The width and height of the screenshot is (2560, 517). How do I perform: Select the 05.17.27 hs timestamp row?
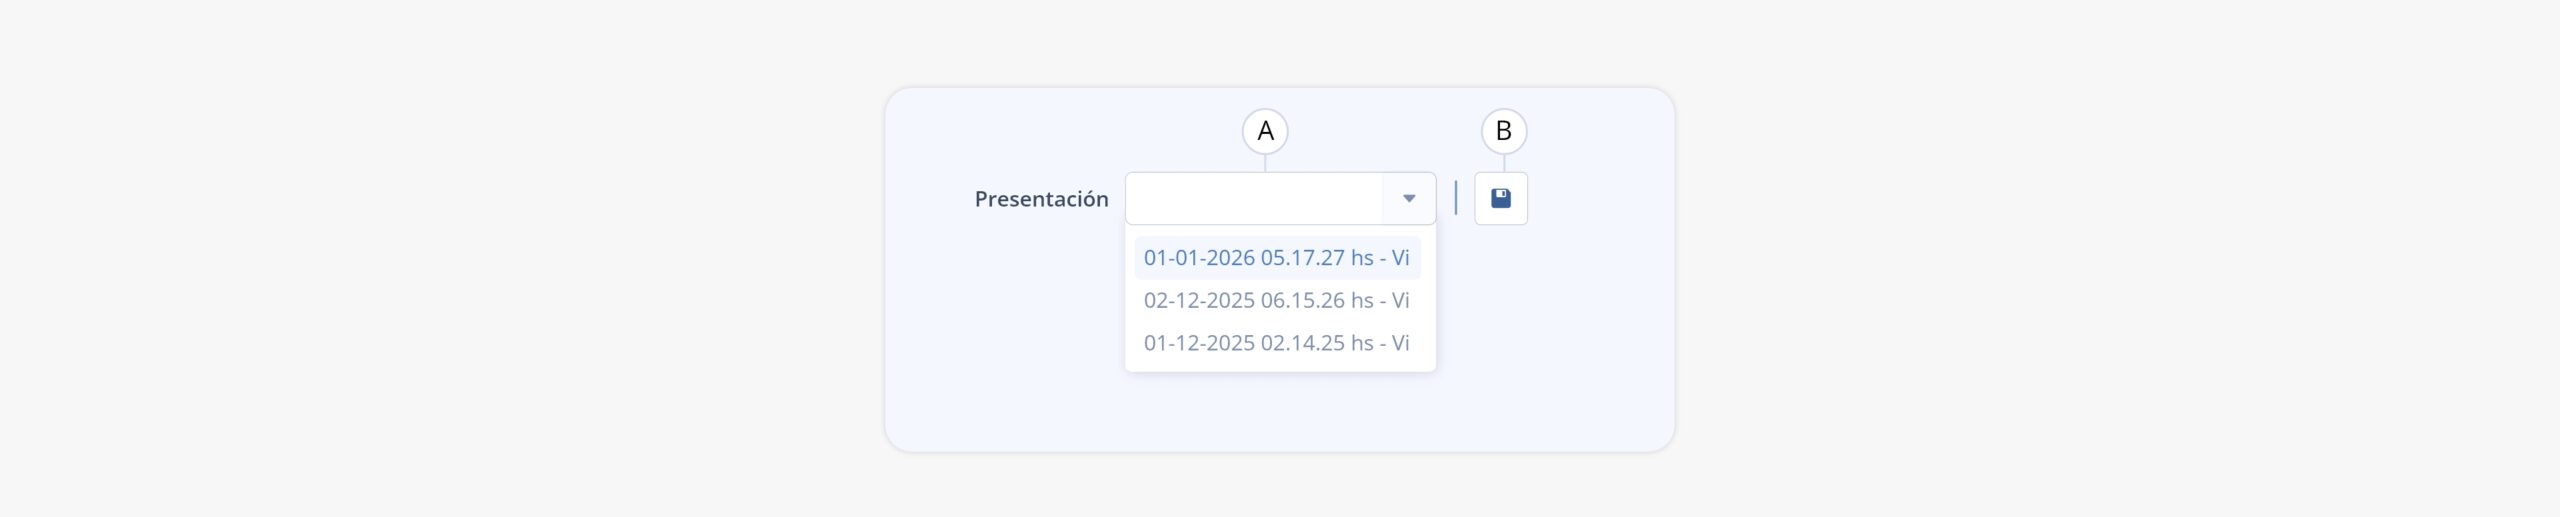click(x=1277, y=258)
